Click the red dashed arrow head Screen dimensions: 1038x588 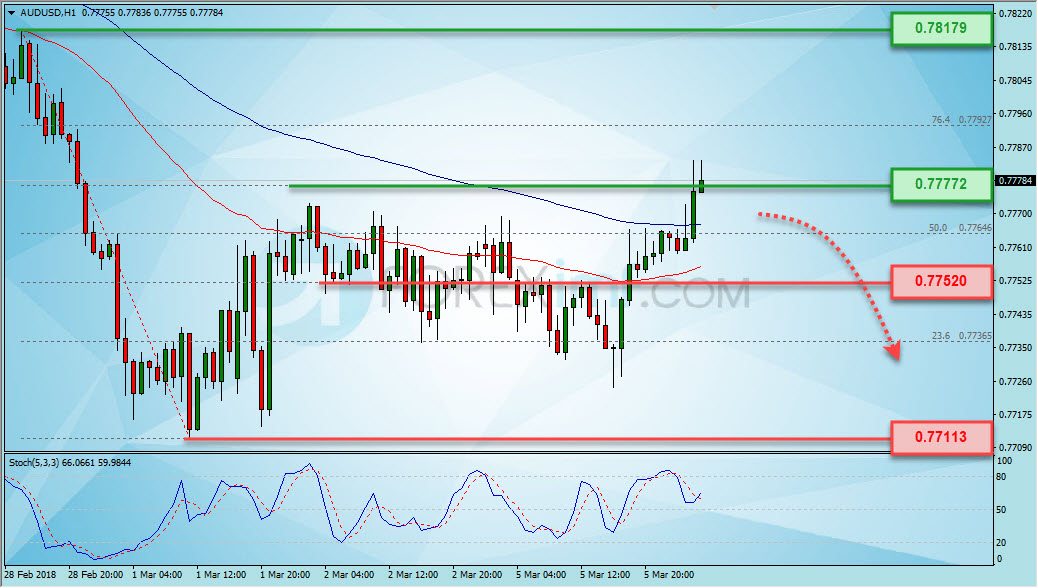pyautogui.click(x=893, y=350)
